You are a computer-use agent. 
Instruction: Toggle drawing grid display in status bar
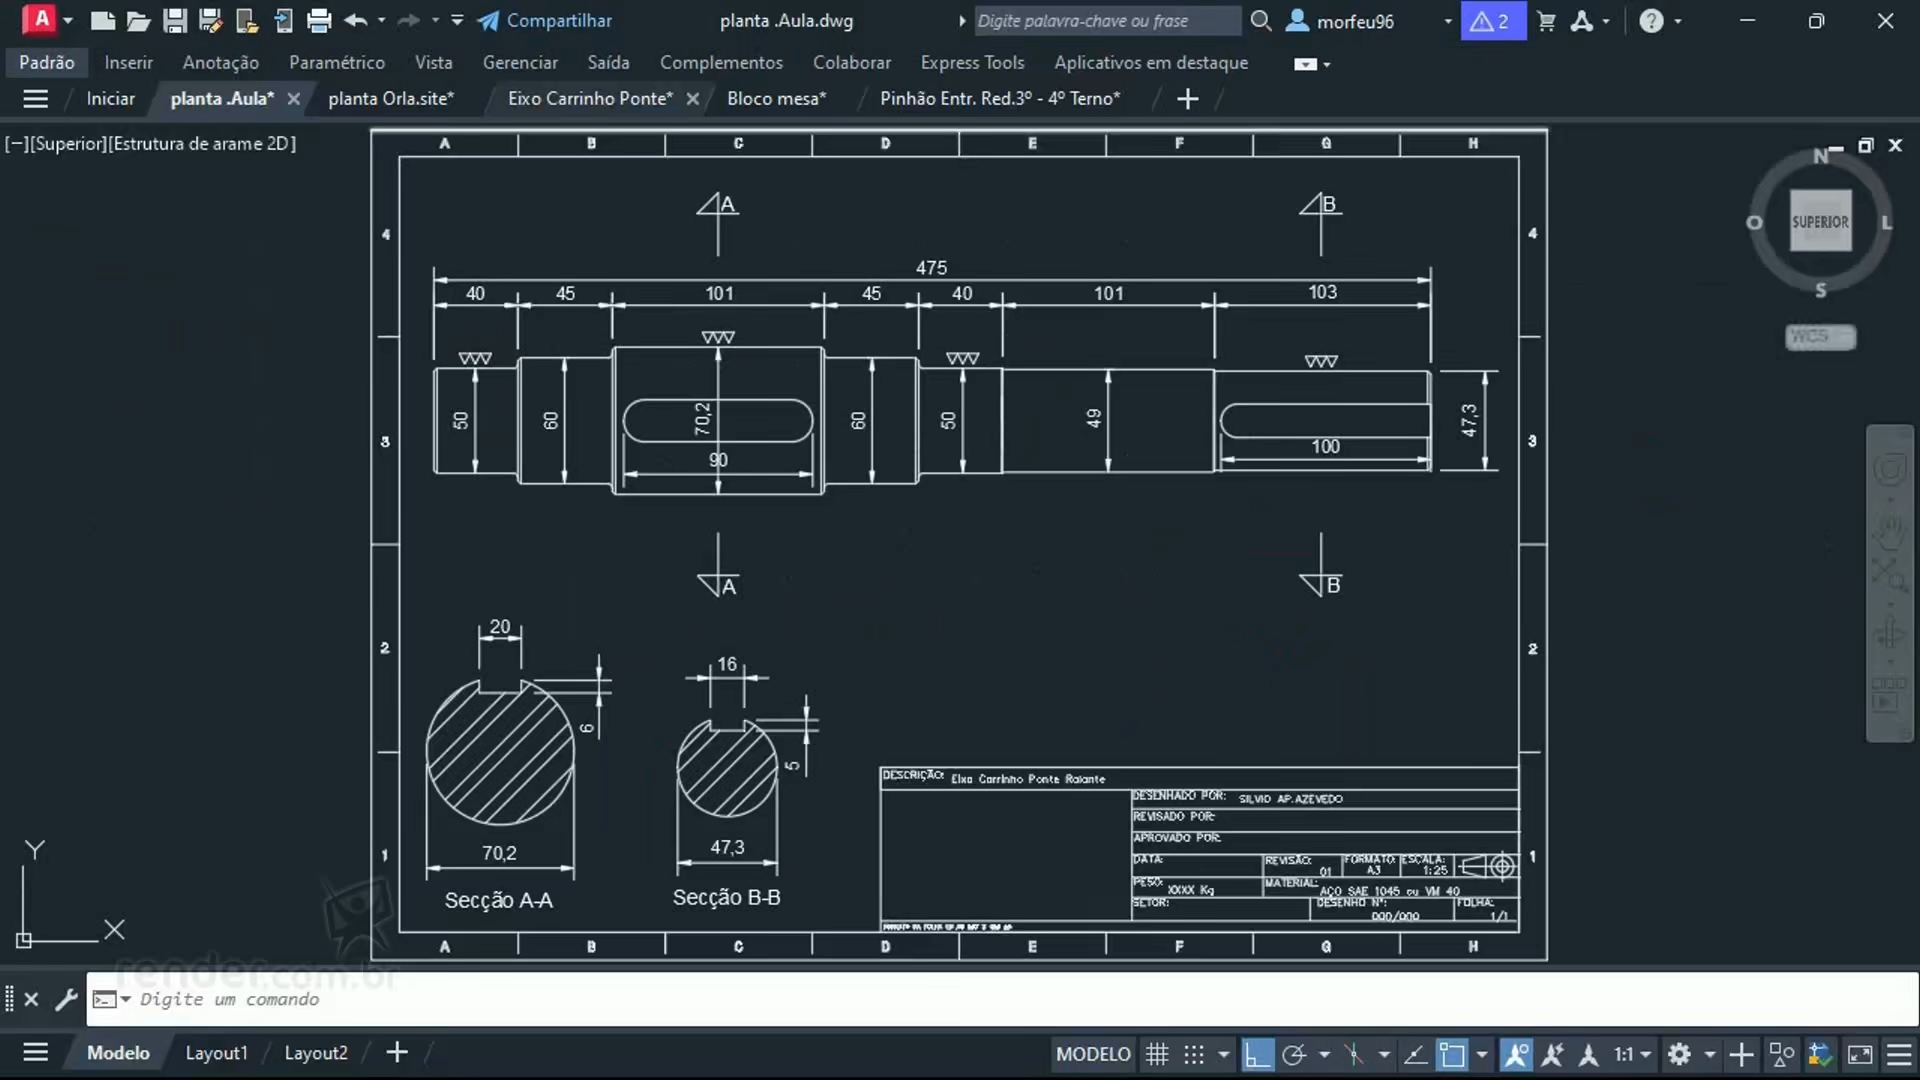(x=1157, y=1054)
